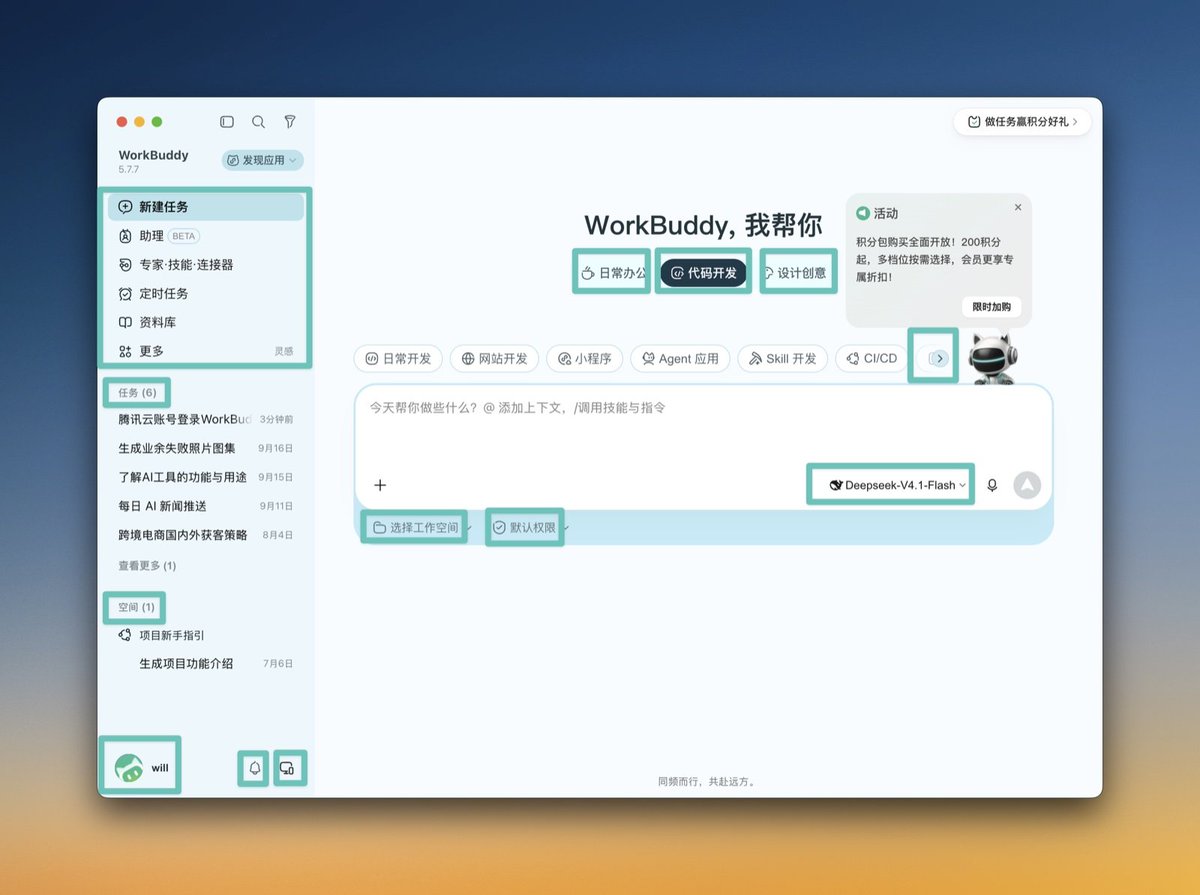The image size is (1200, 895).
Task: Choose the 网站开发 preset chip
Action: pos(494,358)
